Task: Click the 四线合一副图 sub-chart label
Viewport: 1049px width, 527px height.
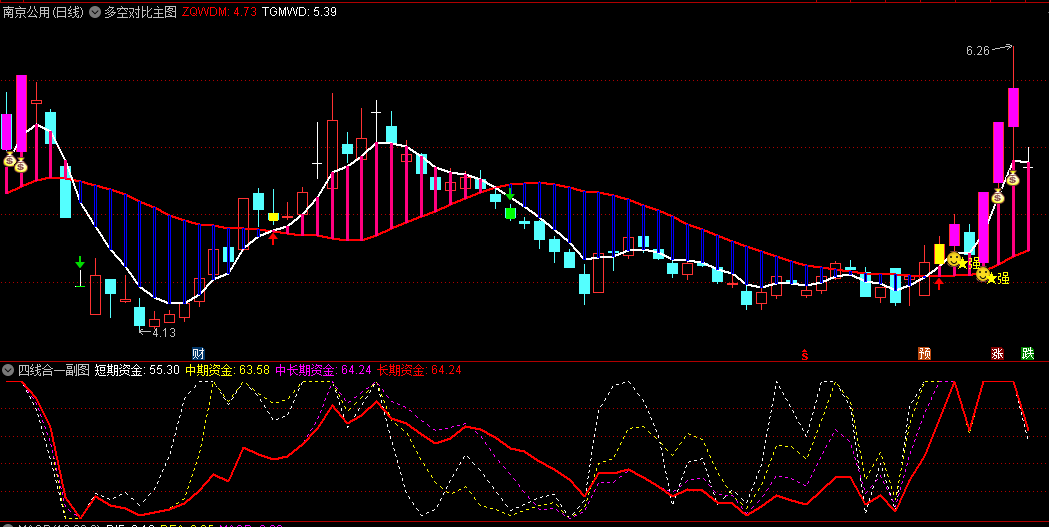Action: (53, 370)
